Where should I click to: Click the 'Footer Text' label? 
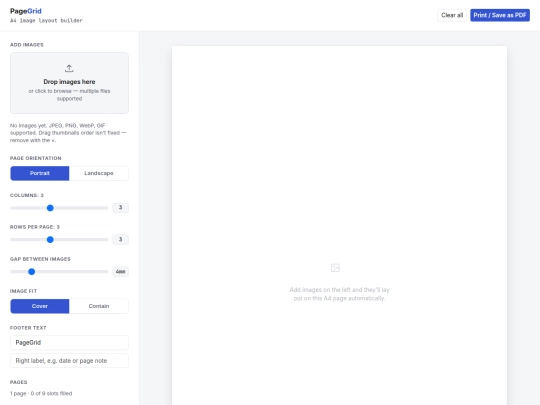28,328
